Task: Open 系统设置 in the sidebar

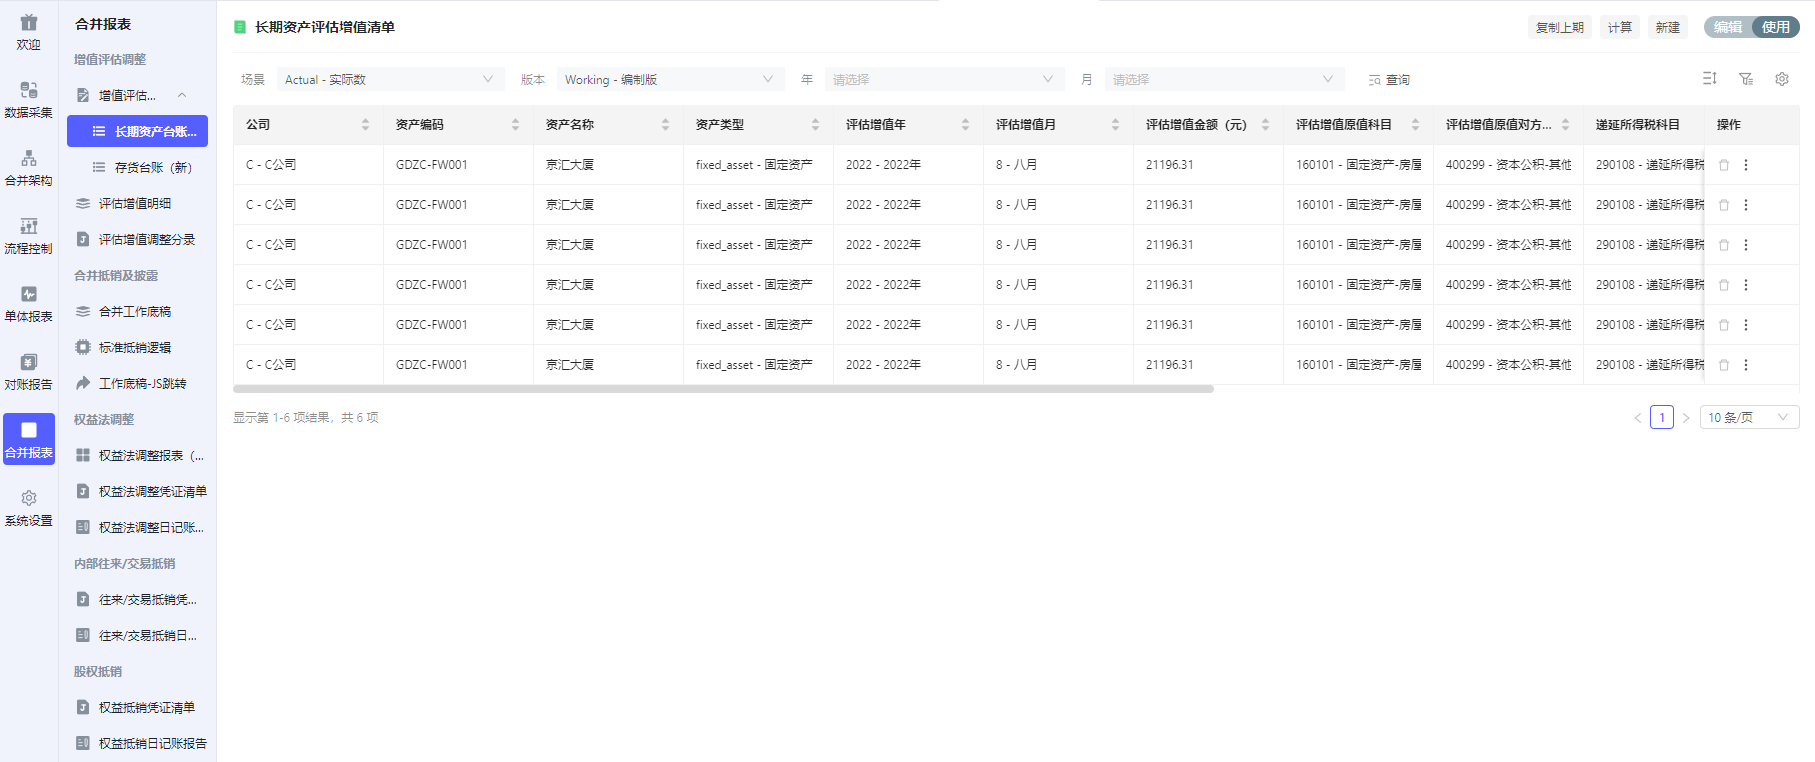Action: point(28,507)
